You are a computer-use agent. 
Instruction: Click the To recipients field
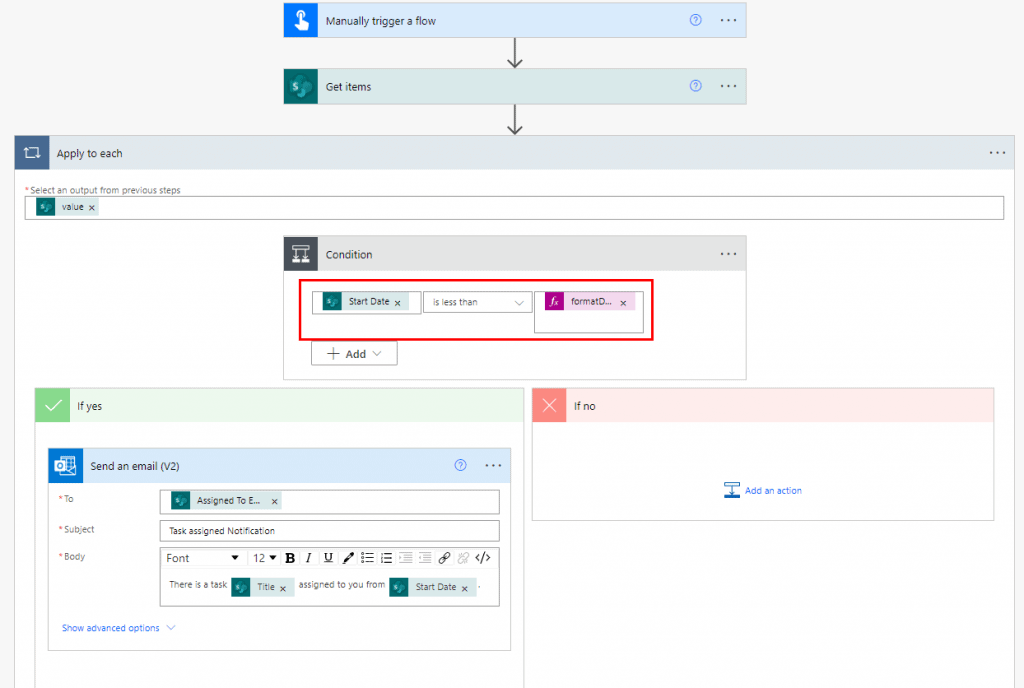tap(329, 501)
